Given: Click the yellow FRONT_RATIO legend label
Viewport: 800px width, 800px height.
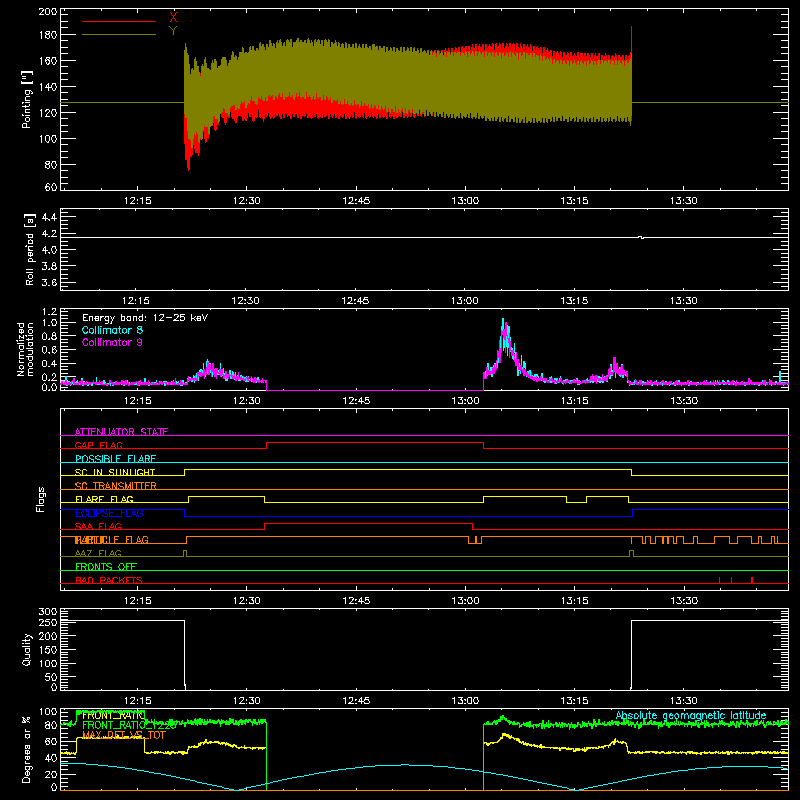Looking at the screenshot, I should (111, 715).
